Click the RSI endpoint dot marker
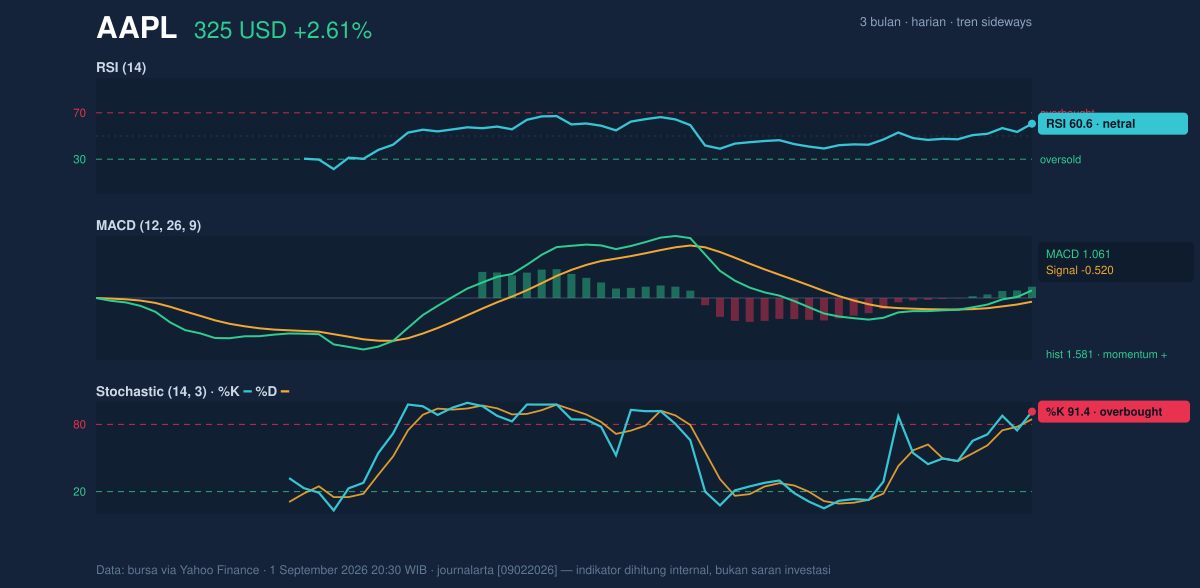The width and height of the screenshot is (1200, 588). point(1032,124)
